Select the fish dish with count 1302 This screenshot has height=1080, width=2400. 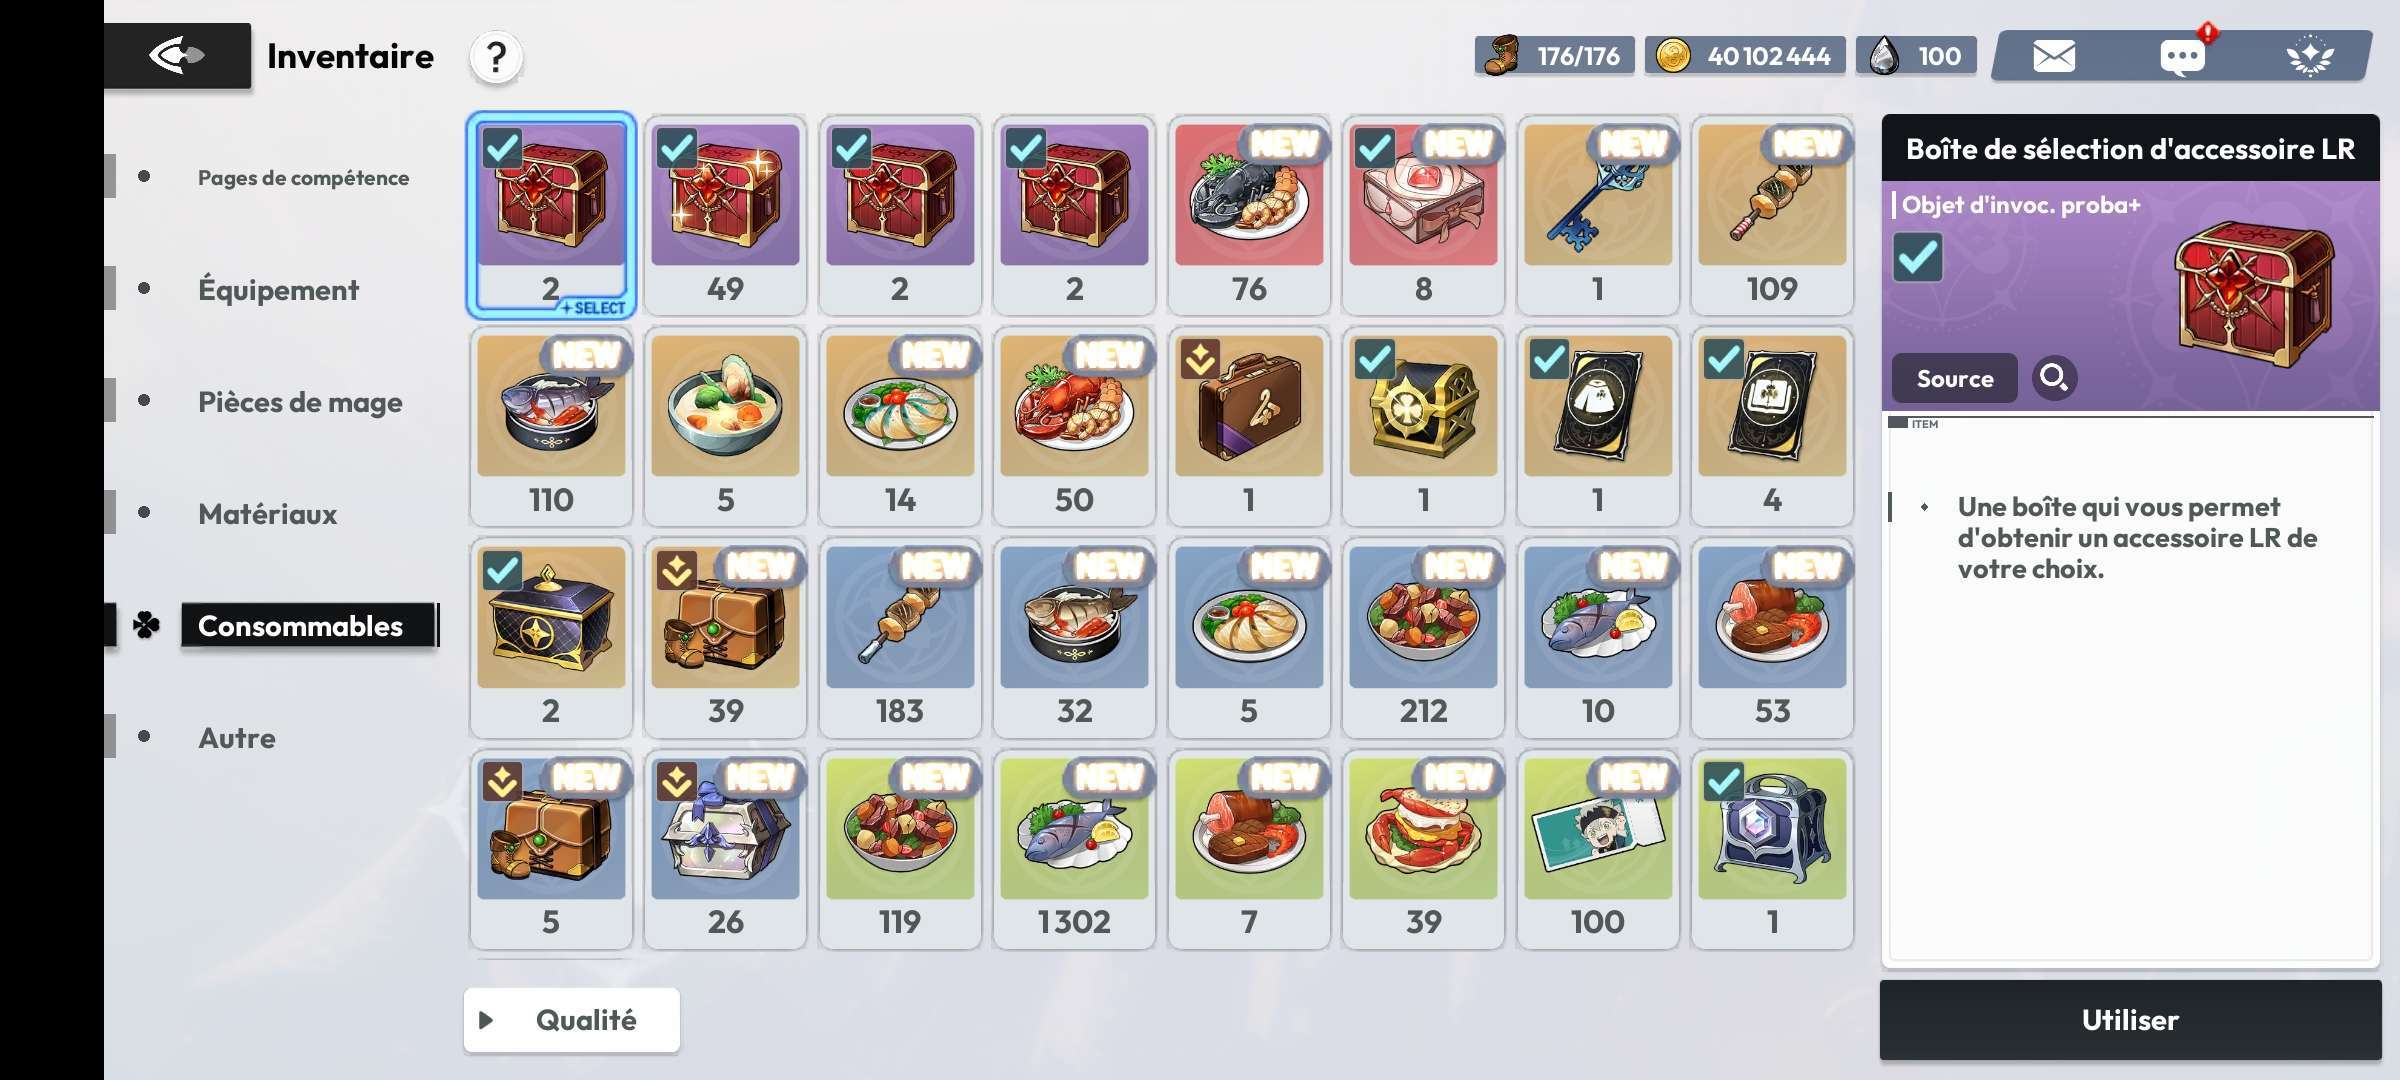1074,848
